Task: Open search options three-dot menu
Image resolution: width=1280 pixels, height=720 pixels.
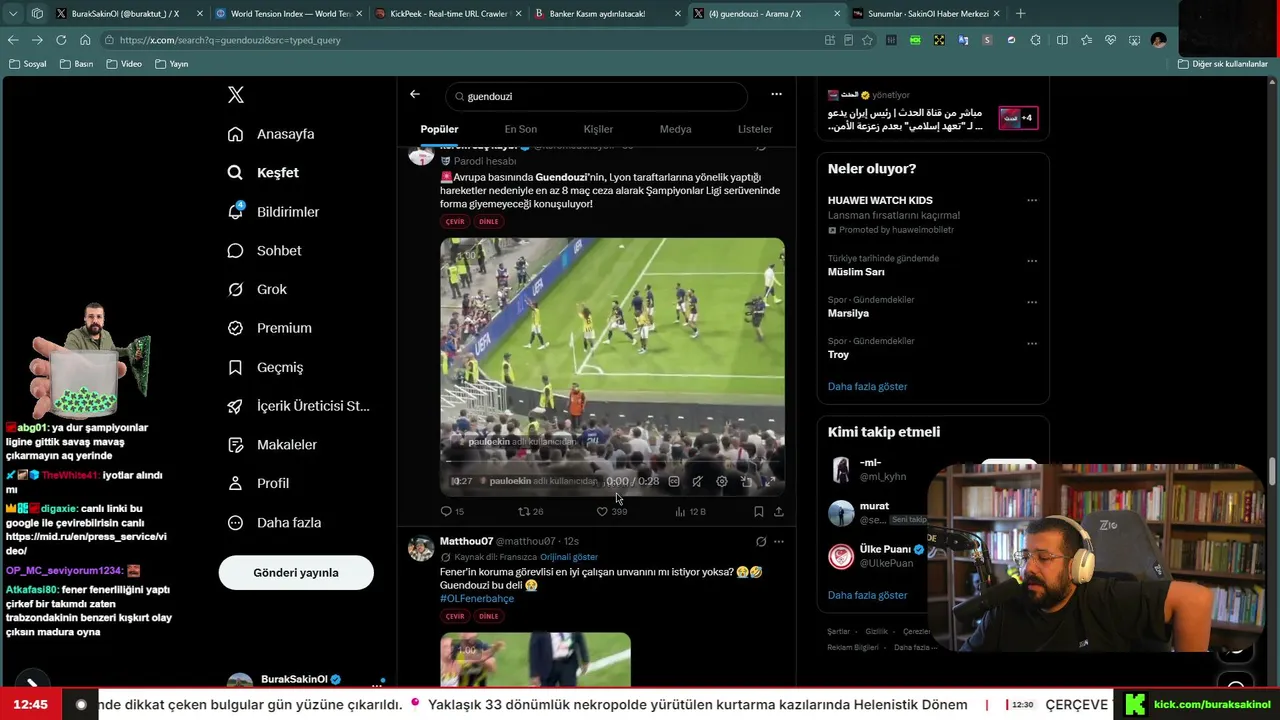Action: click(x=776, y=95)
